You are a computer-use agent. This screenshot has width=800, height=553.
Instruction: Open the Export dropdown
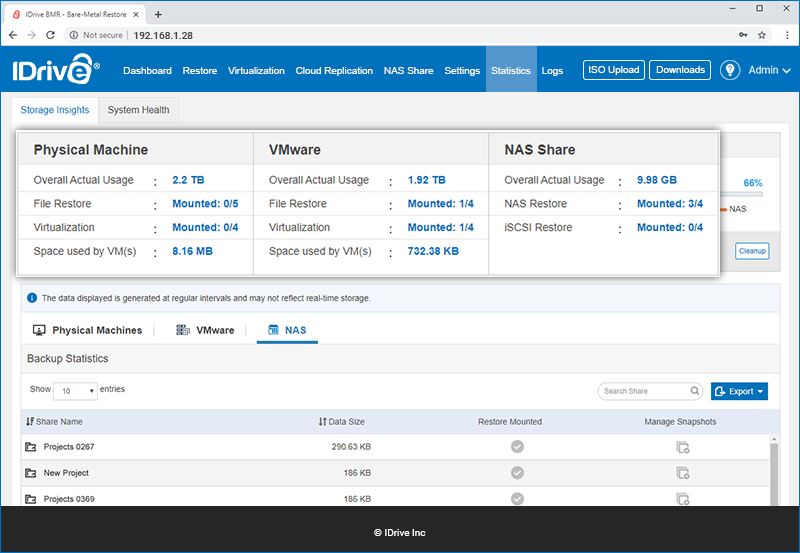tap(739, 391)
